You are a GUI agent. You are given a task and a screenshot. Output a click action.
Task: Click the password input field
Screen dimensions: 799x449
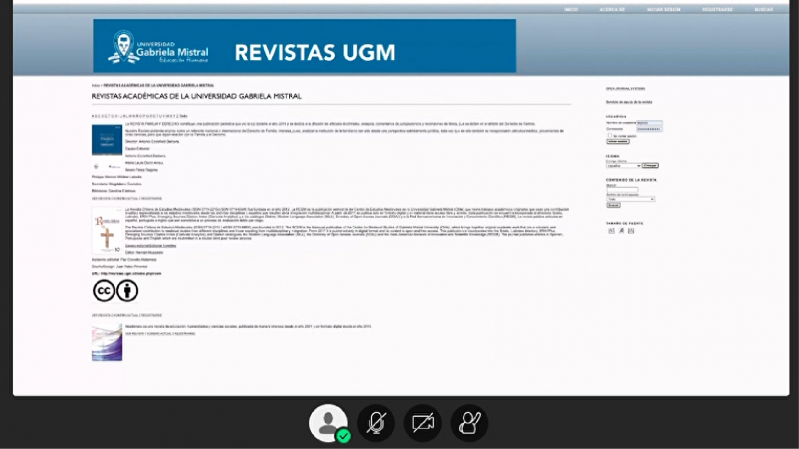(x=650, y=129)
